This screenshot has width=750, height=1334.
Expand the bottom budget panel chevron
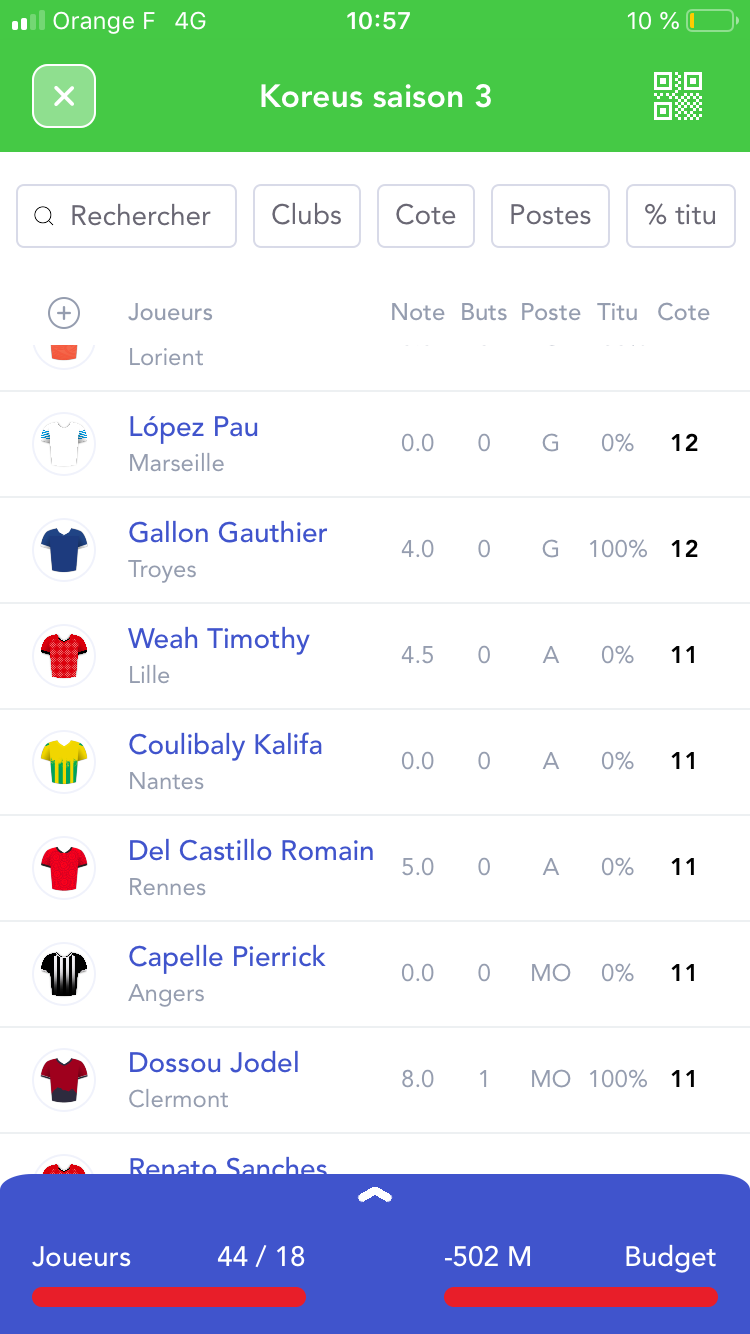(375, 1196)
